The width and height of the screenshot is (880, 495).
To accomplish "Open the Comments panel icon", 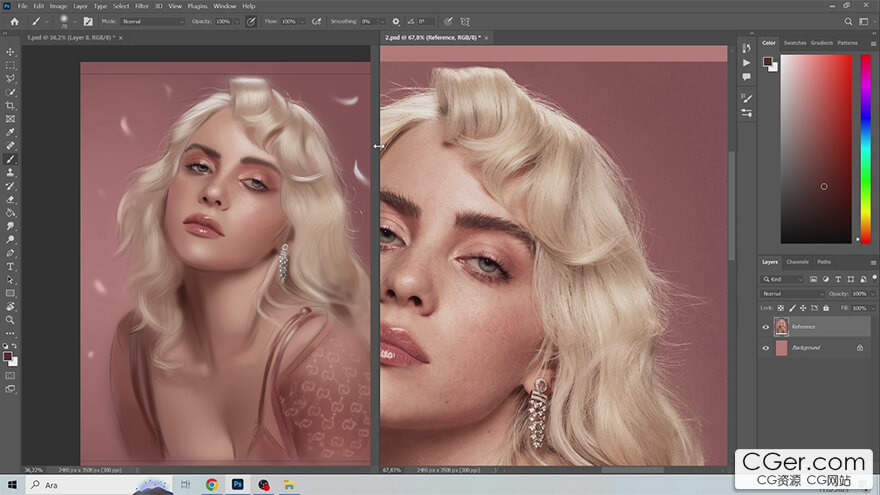I will (746, 77).
